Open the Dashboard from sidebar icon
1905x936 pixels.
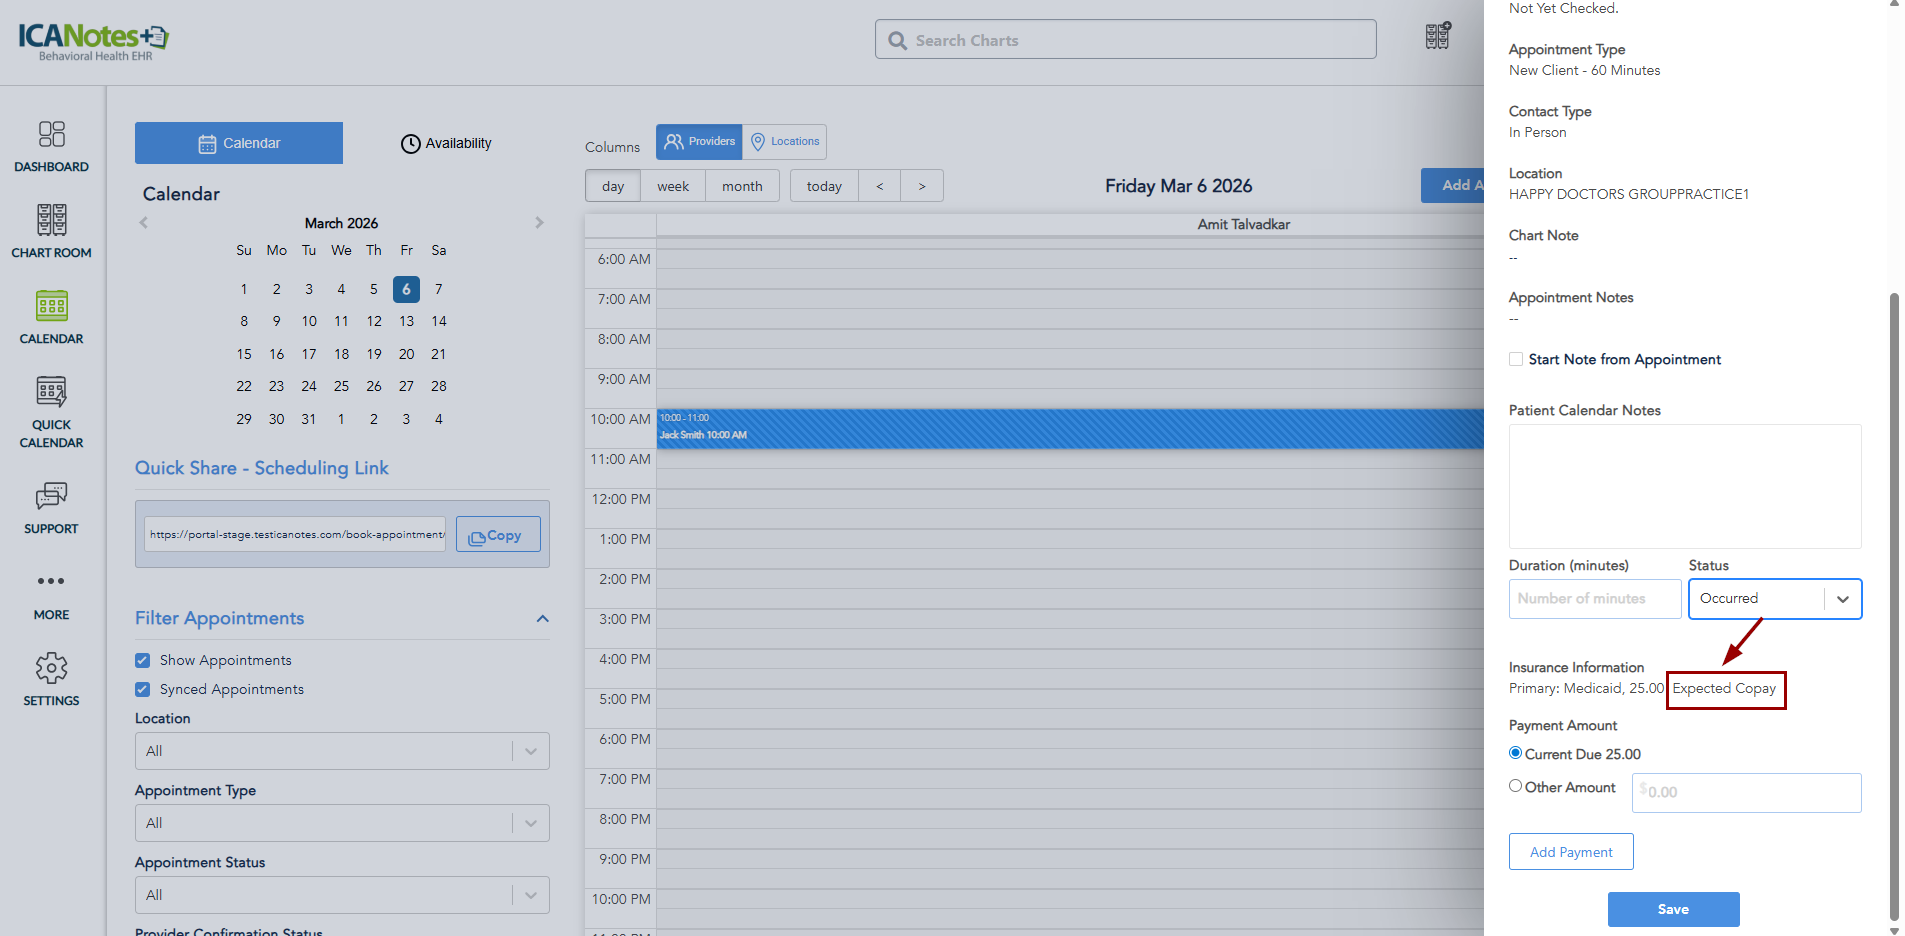coord(51,135)
